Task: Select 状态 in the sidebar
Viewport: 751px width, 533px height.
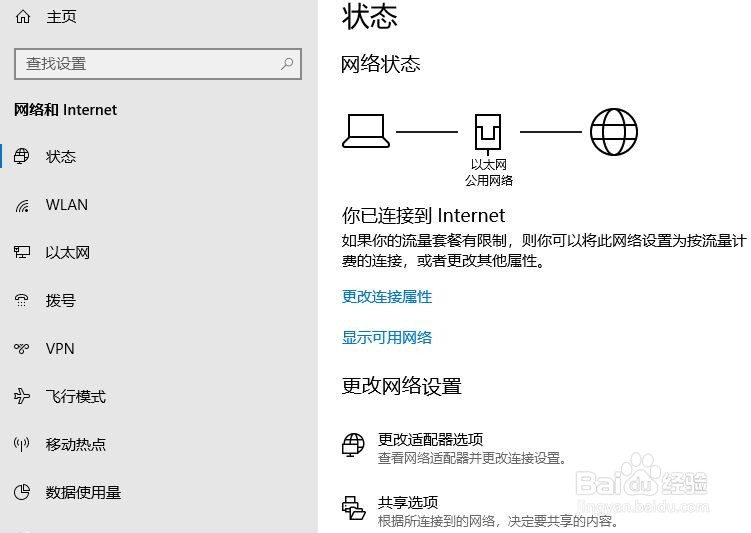Action: tap(61, 157)
